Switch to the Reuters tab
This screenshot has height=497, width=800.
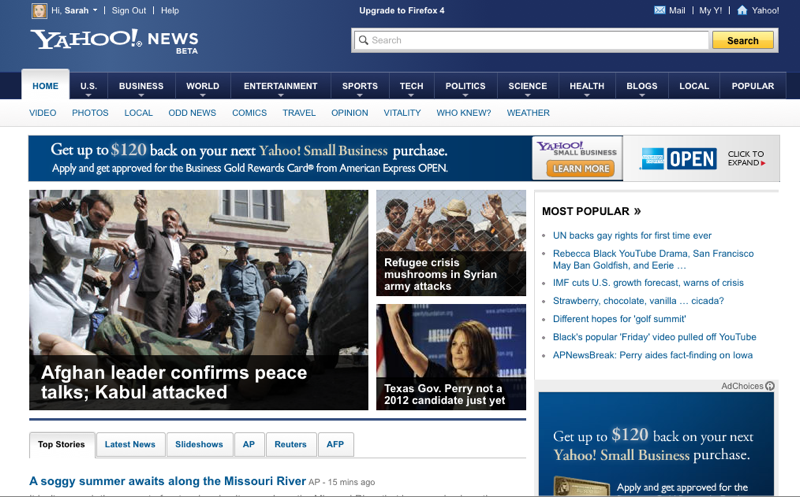290,444
